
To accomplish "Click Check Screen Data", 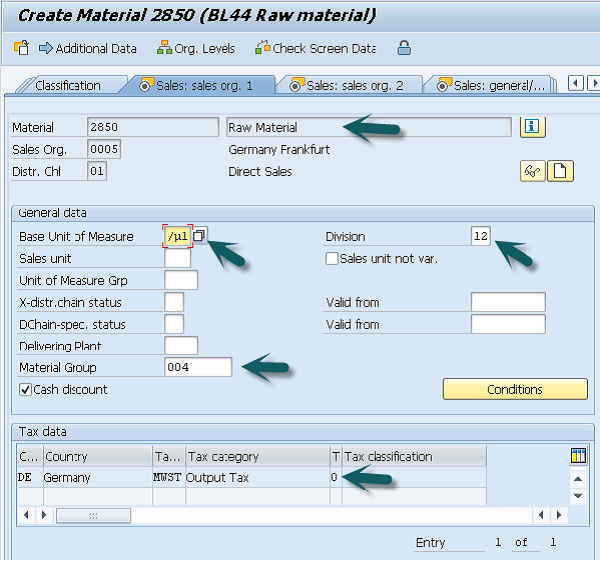I will pyautogui.click(x=316, y=49).
